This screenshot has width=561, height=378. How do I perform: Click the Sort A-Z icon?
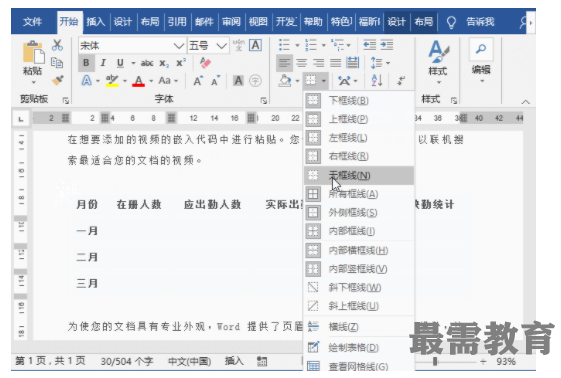tap(377, 80)
